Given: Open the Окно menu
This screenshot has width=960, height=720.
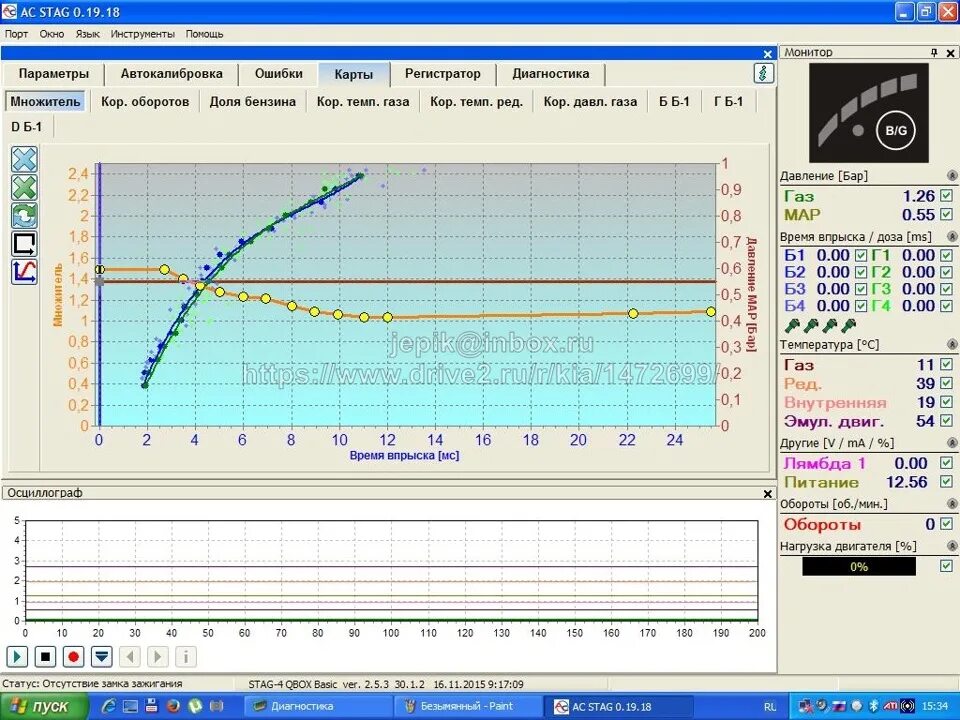Looking at the screenshot, I should [x=52, y=34].
